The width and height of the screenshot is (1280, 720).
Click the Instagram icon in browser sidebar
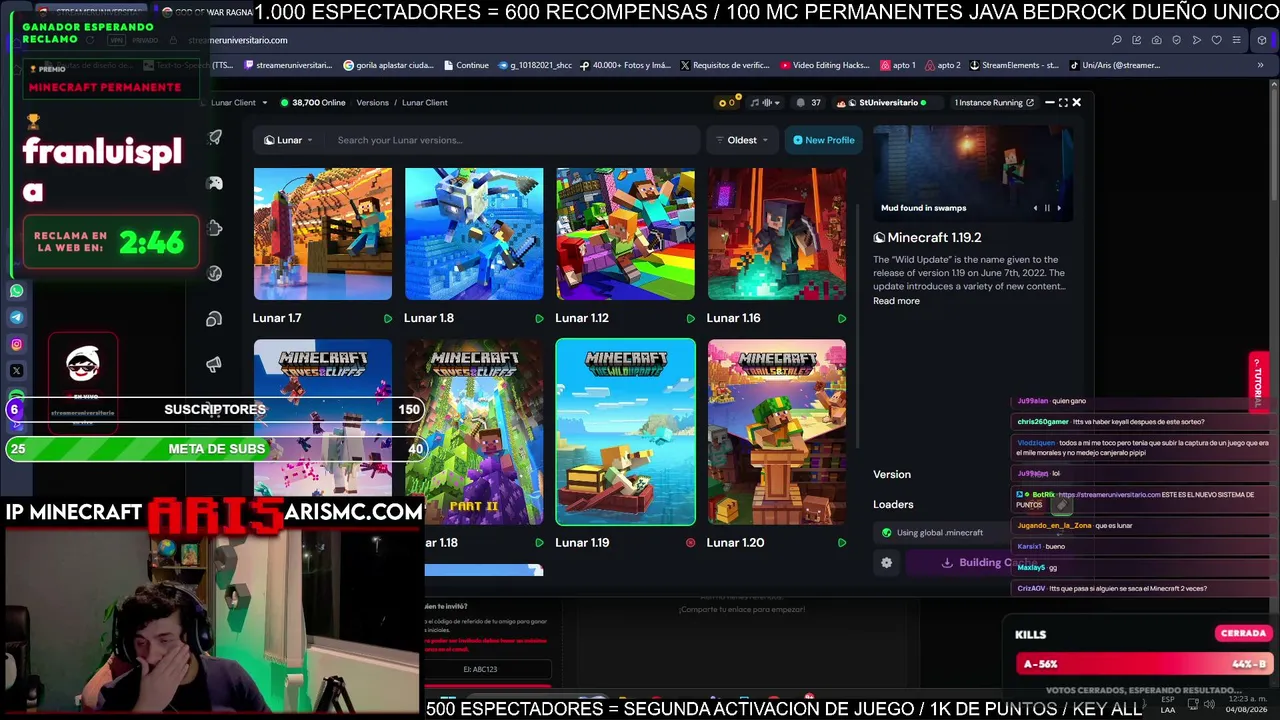pos(16,344)
